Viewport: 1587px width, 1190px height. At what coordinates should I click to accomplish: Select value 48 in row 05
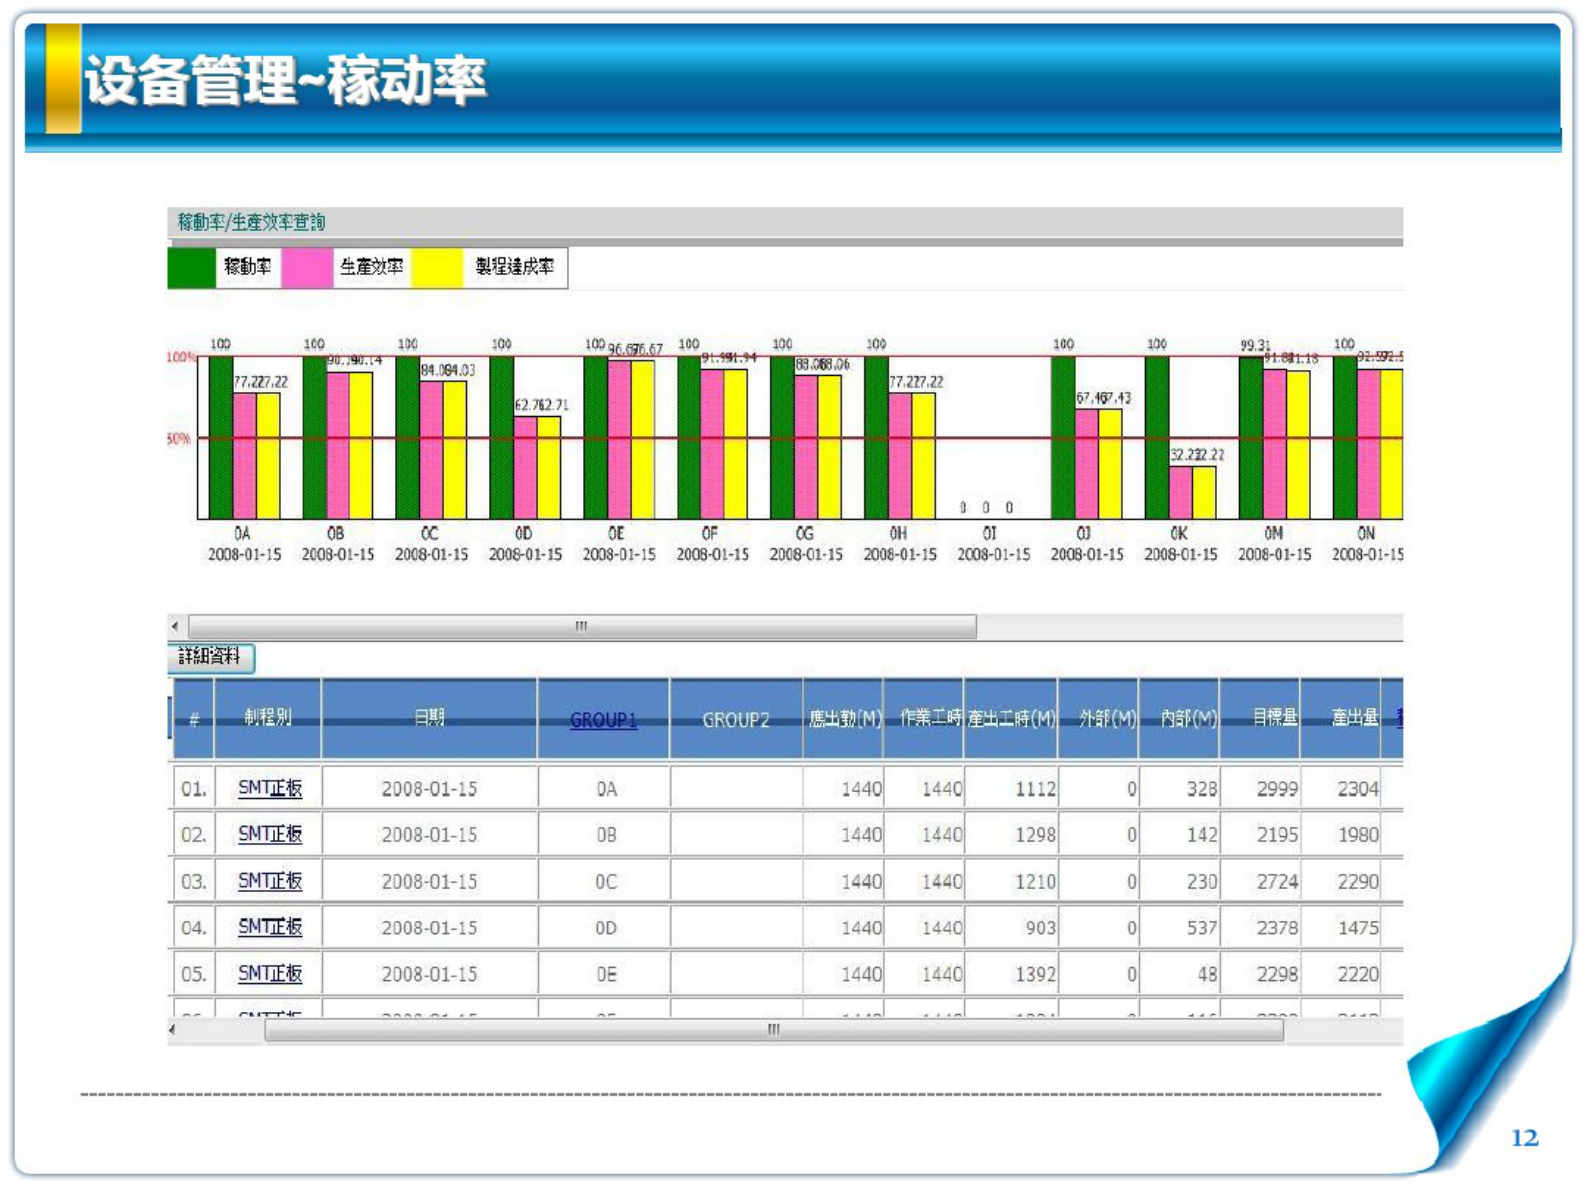tap(1207, 974)
